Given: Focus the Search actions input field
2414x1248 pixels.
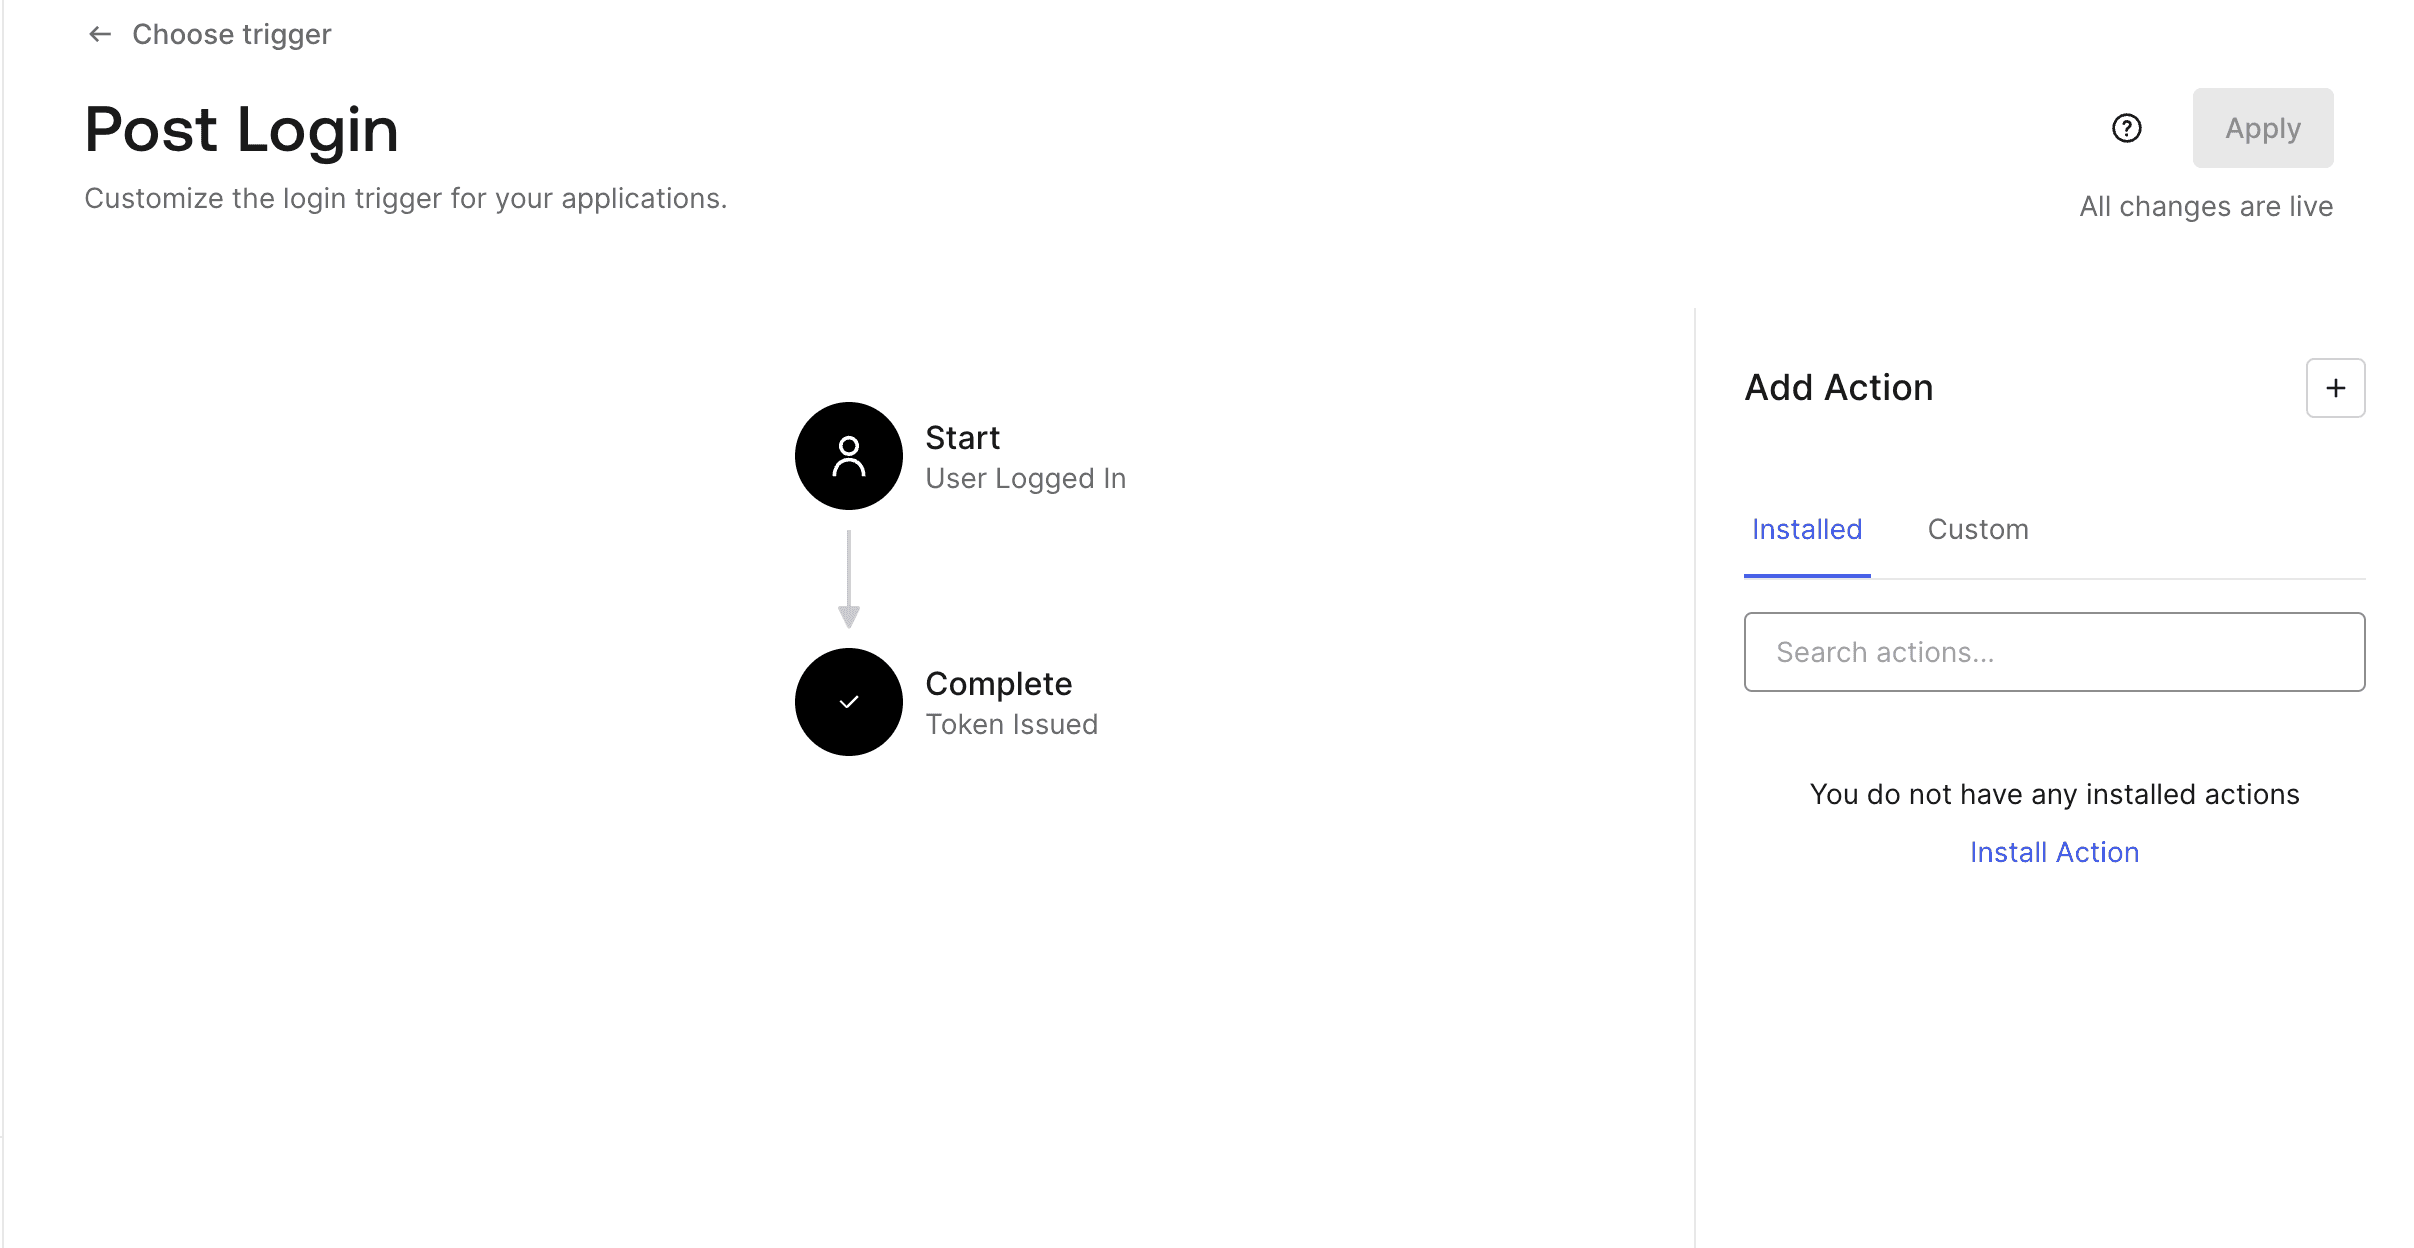Looking at the screenshot, I should pos(2054,652).
